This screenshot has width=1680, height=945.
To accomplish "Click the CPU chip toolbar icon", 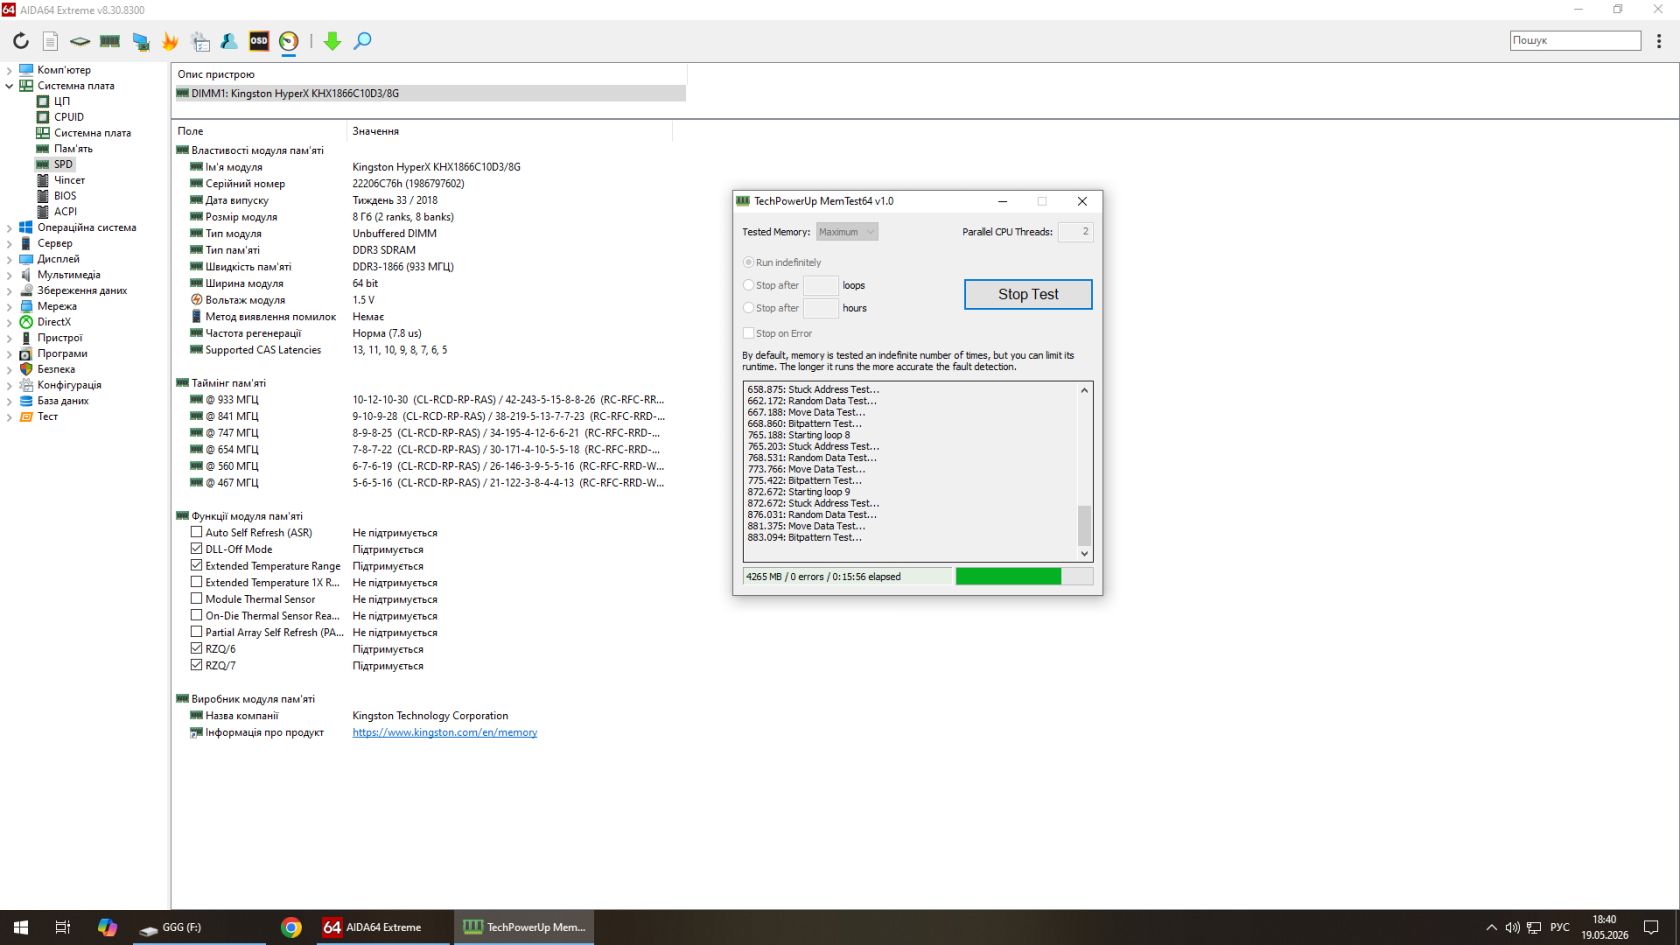I will click(80, 41).
